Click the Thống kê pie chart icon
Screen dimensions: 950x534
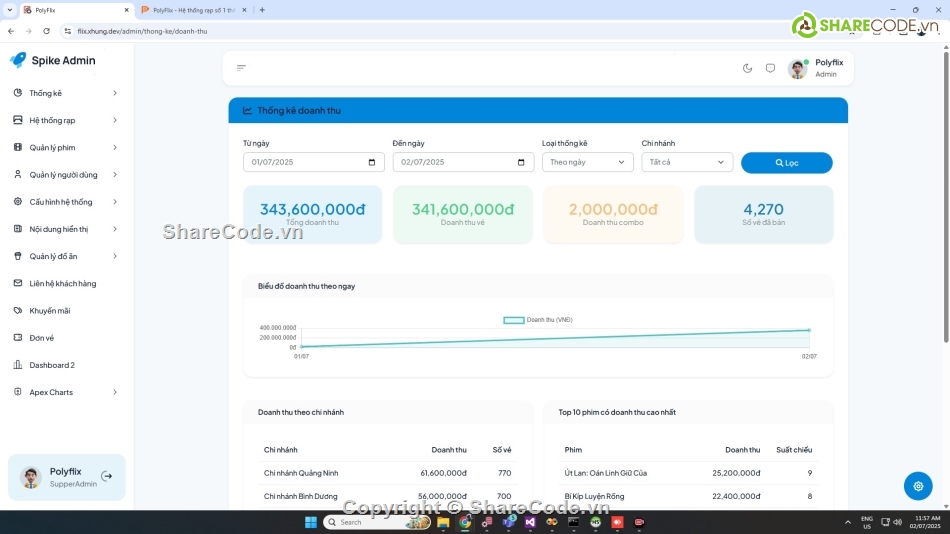[x=18, y=93]
